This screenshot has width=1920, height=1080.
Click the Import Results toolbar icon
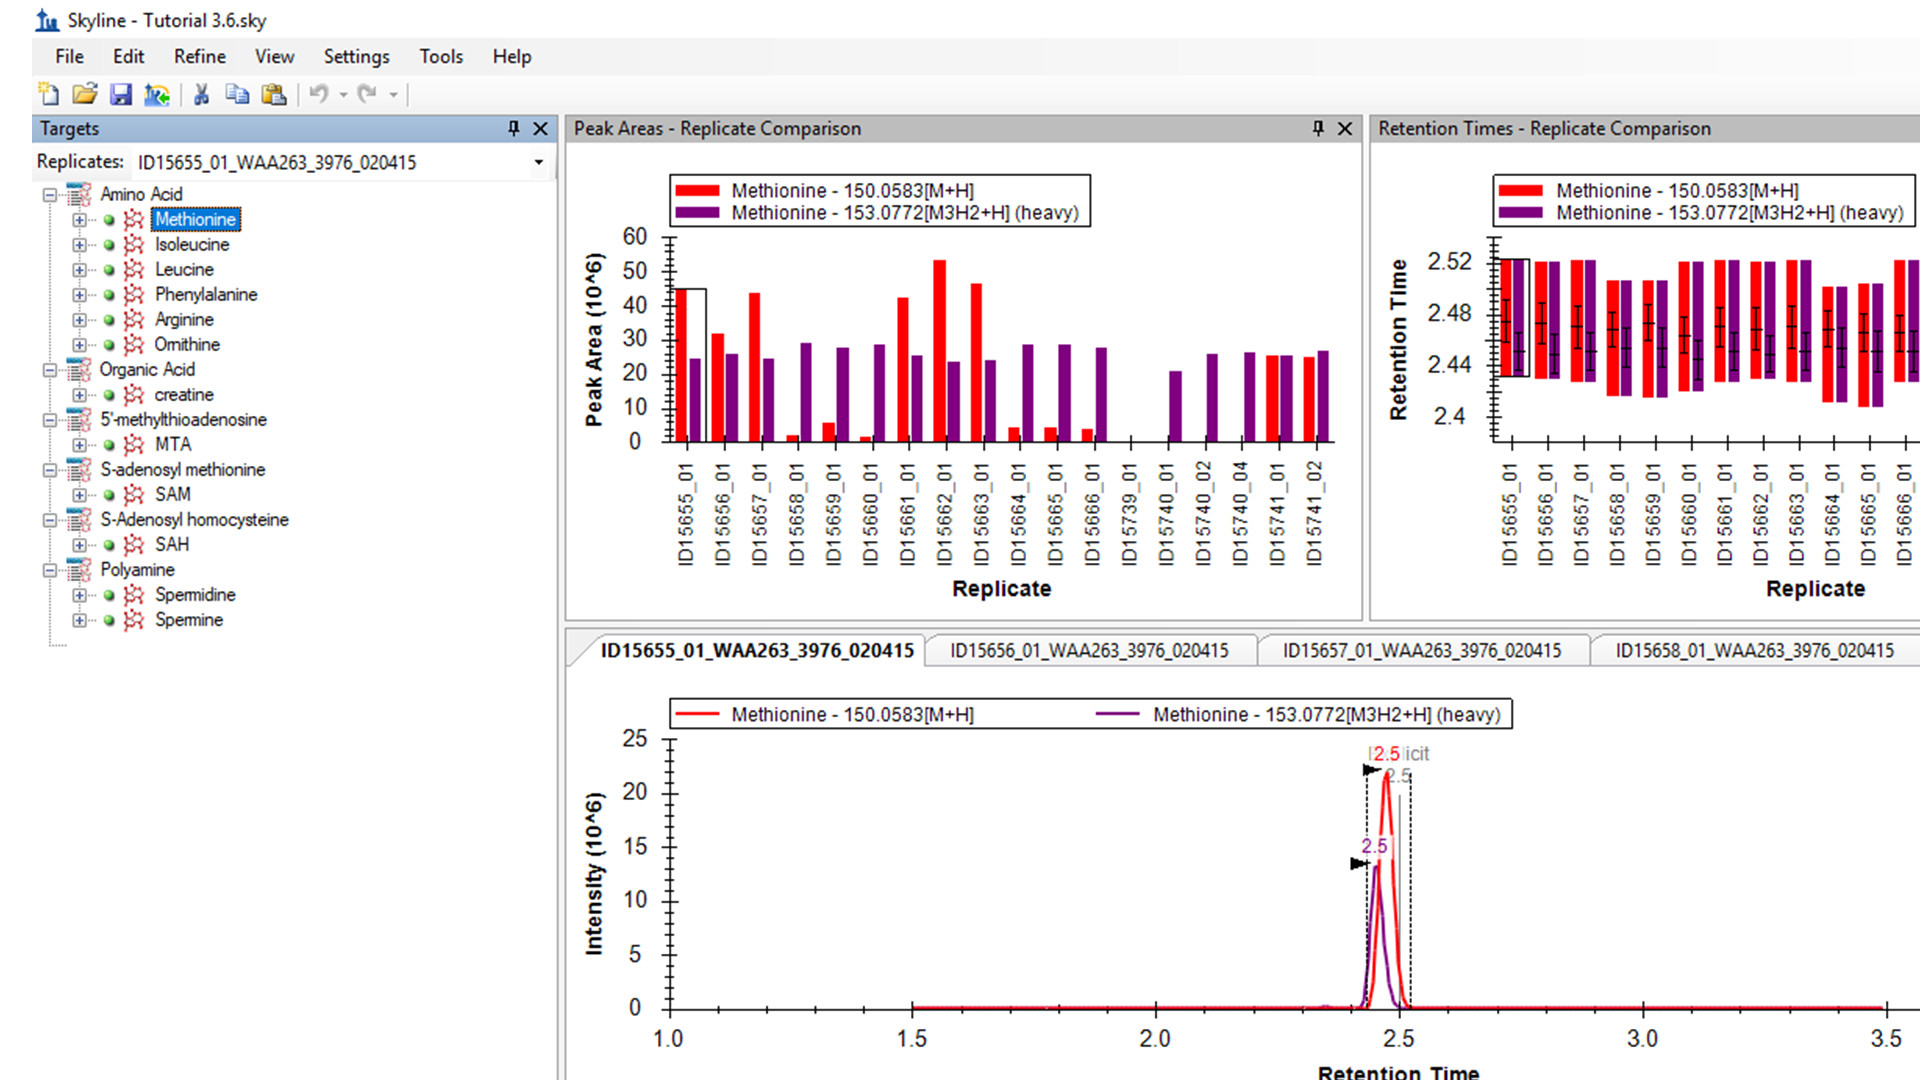(x=157, y=94)
